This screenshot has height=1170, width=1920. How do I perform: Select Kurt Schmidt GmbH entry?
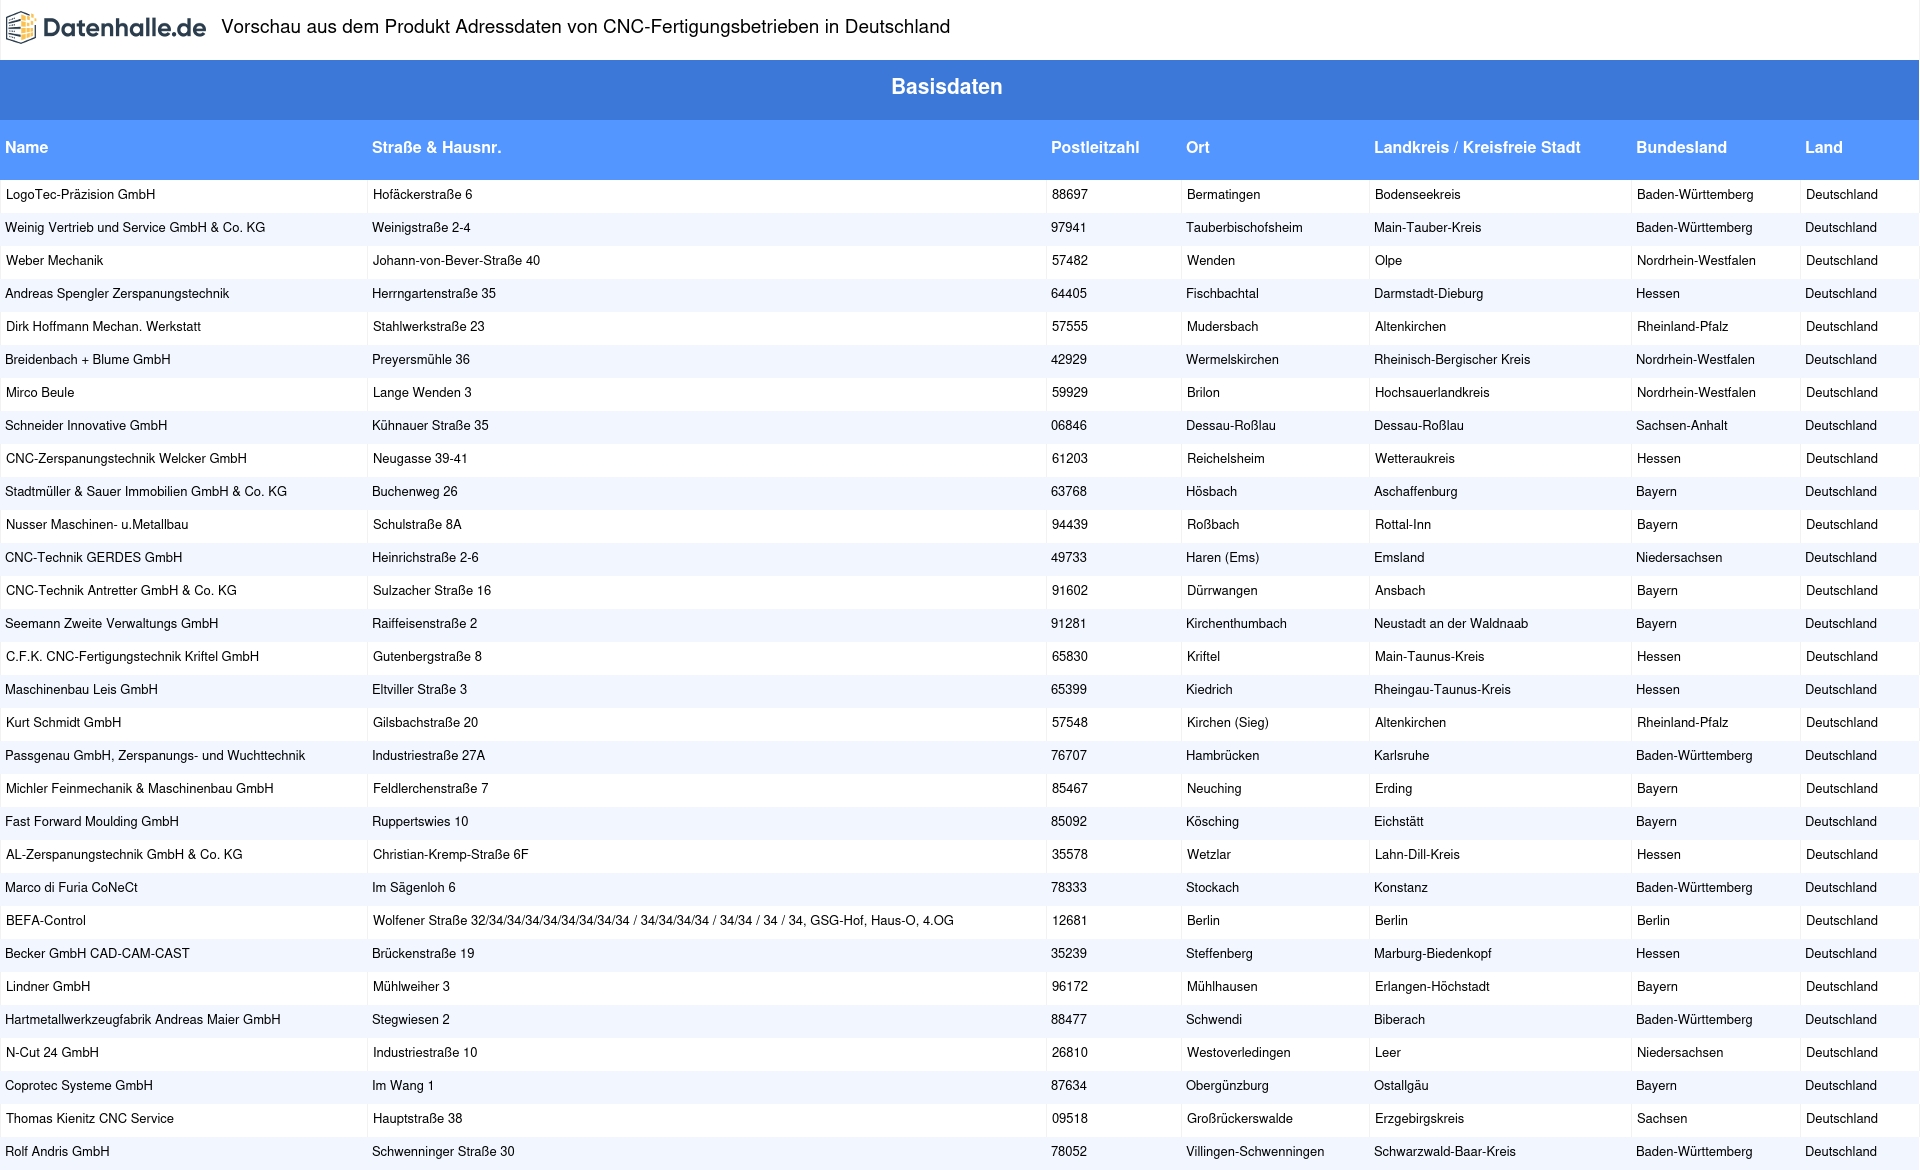64,722
